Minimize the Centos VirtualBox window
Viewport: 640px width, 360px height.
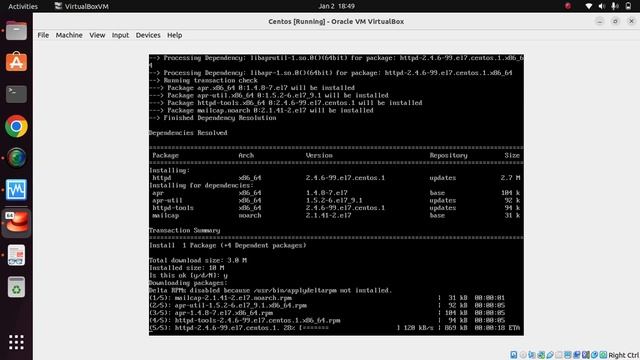(599, 21)
